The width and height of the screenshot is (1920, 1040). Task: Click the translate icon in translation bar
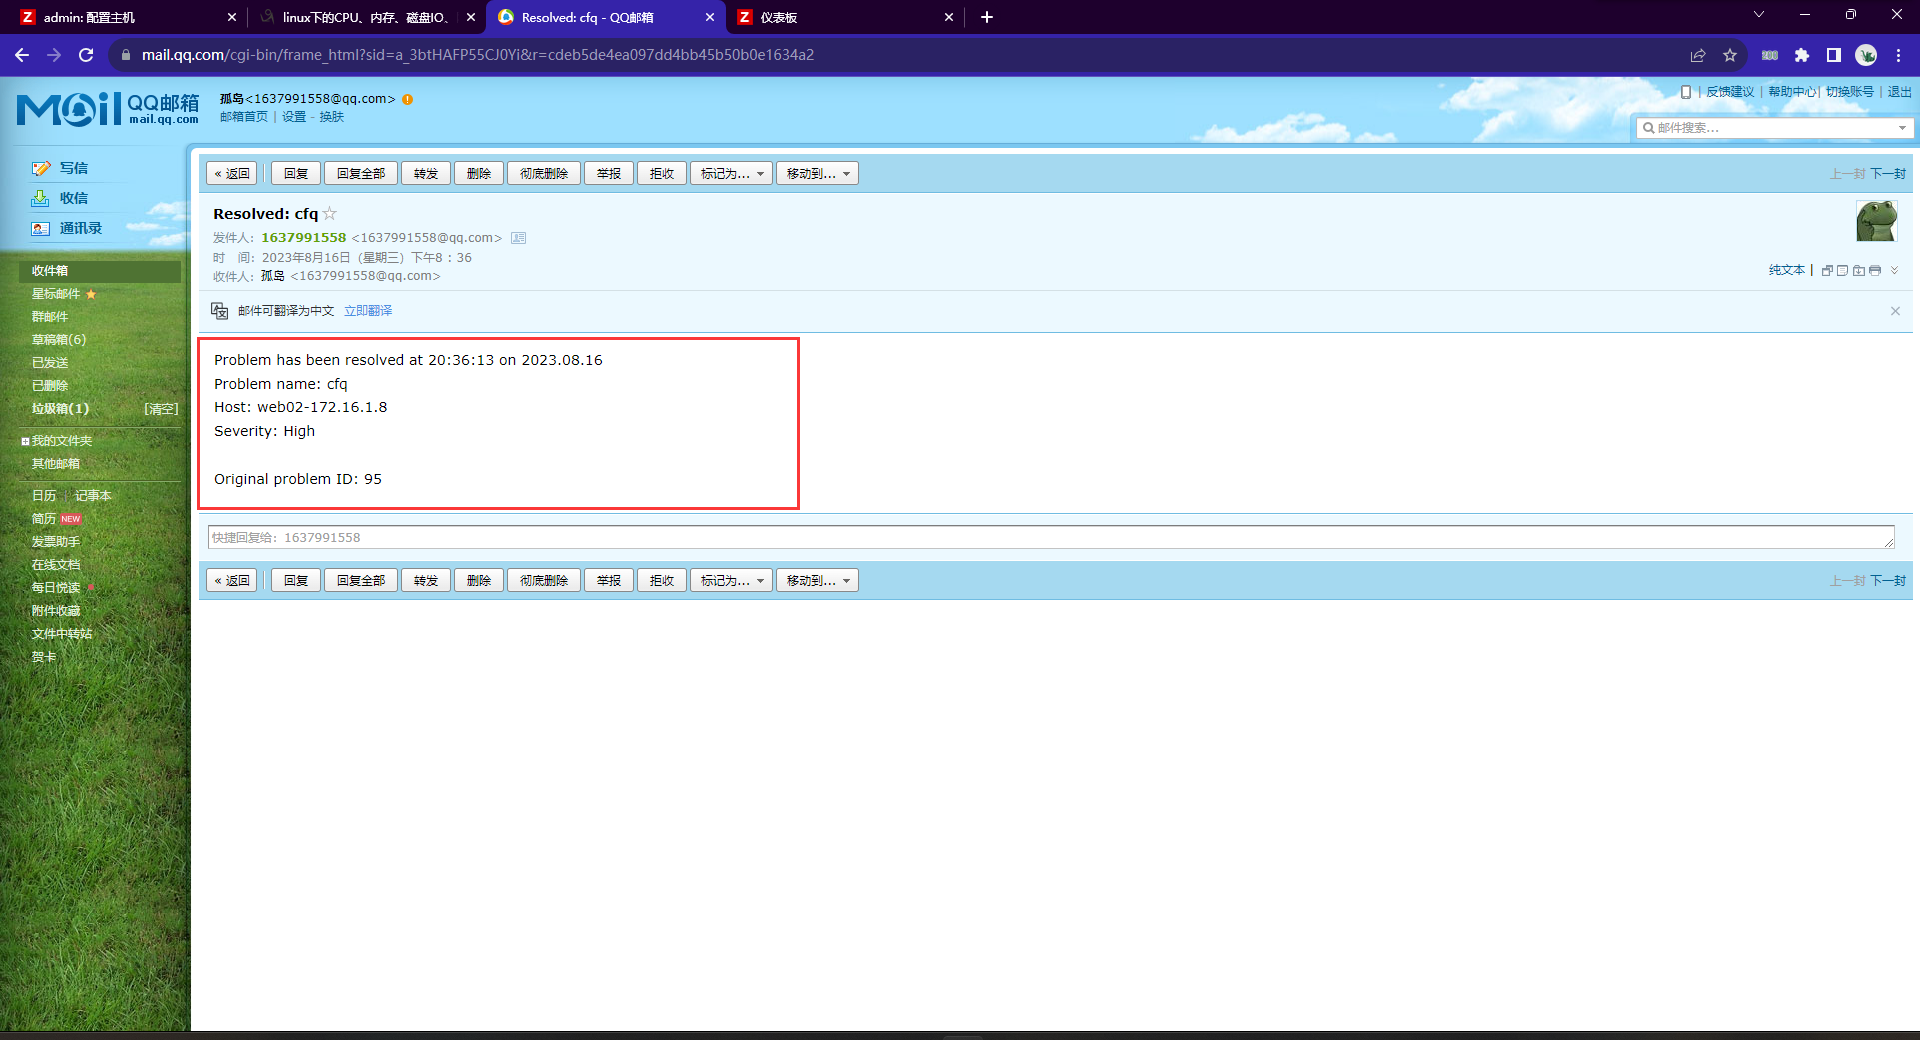tap(220, 311)
